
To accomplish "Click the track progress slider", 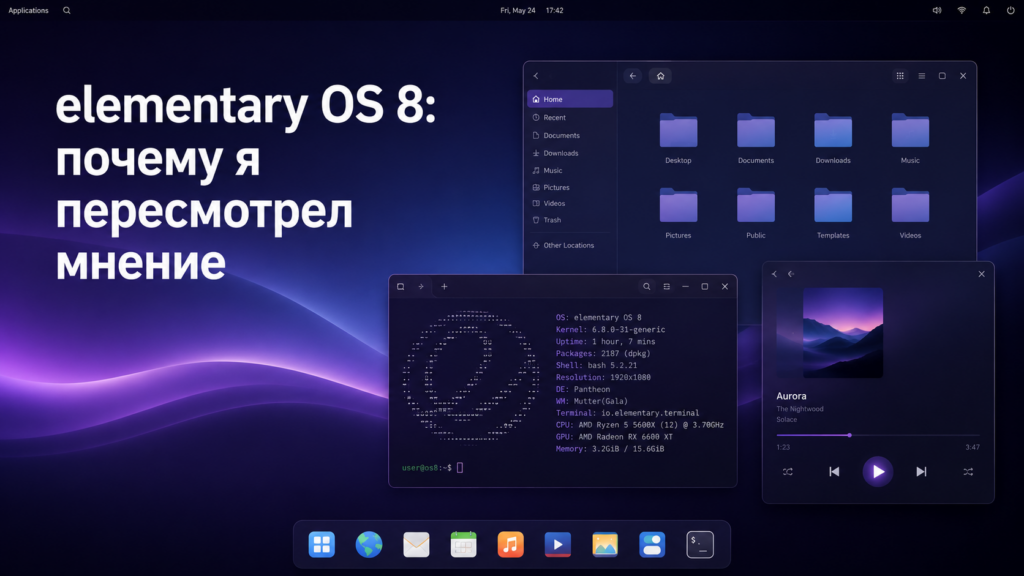I will pyautogui.click(x=878, y=435).
